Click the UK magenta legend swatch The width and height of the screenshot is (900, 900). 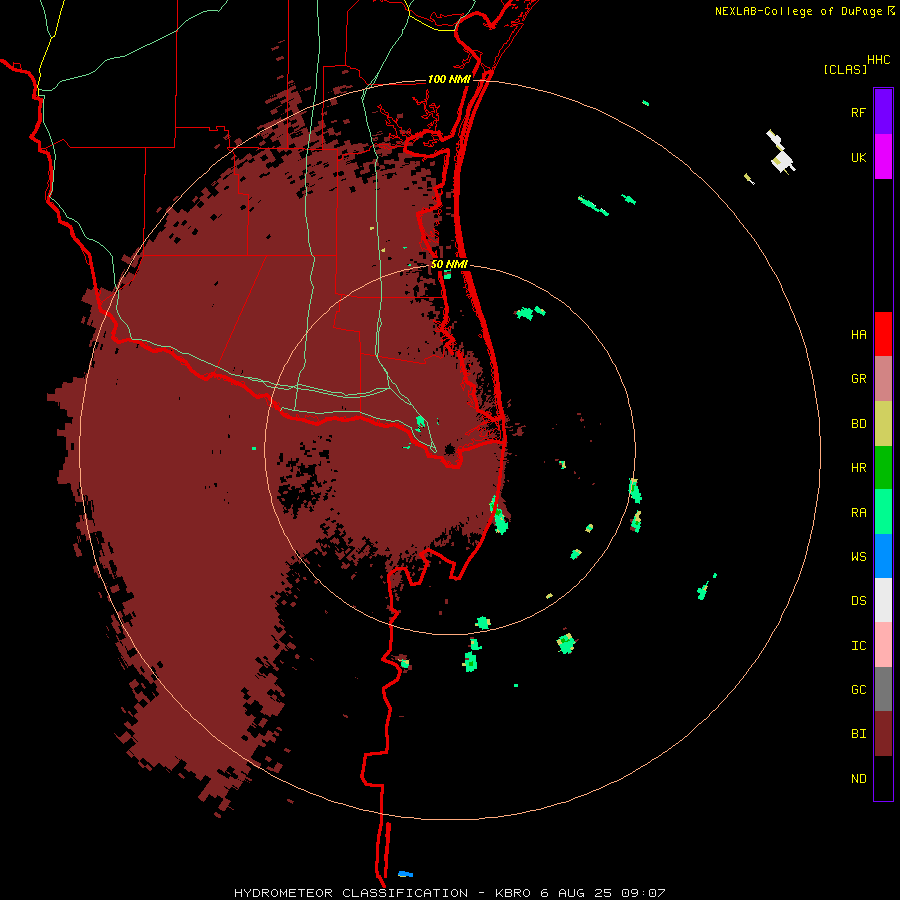click(x=883, y=157)
